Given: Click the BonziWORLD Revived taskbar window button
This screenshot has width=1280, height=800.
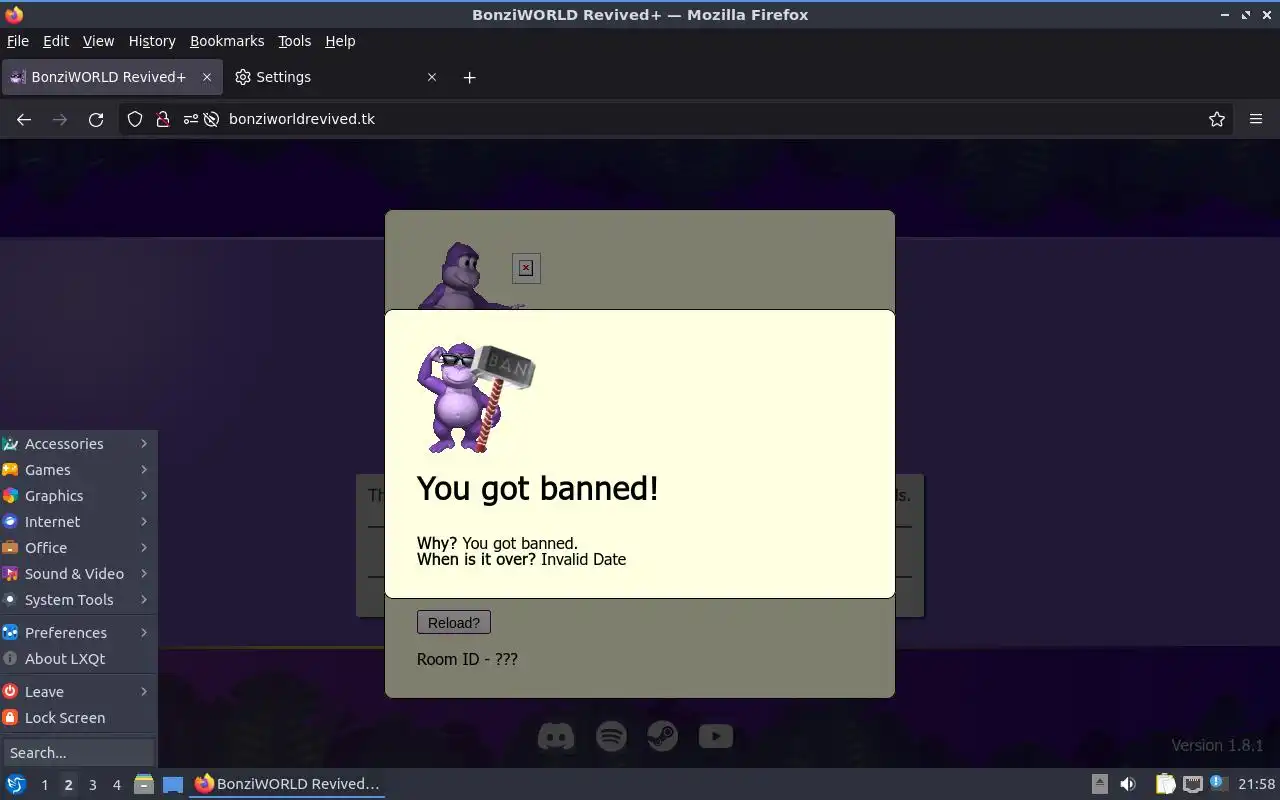Looking at the screenshot, I should tap(288, 784).
